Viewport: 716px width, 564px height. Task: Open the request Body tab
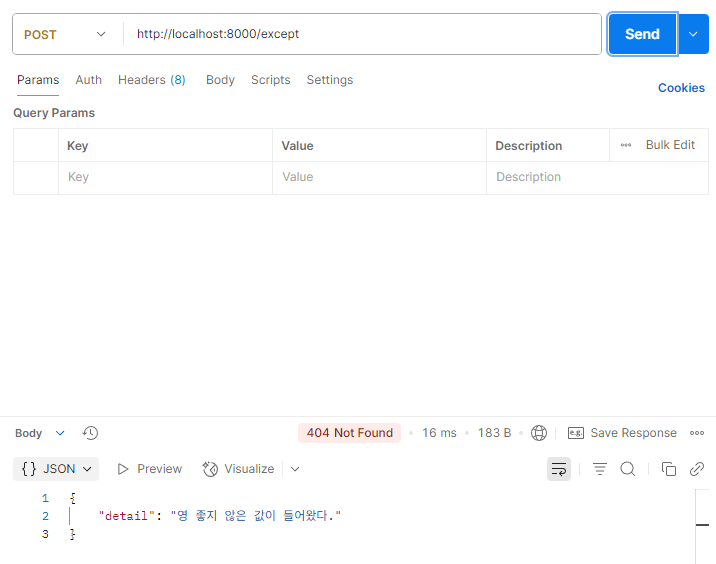tap(220, 80)
